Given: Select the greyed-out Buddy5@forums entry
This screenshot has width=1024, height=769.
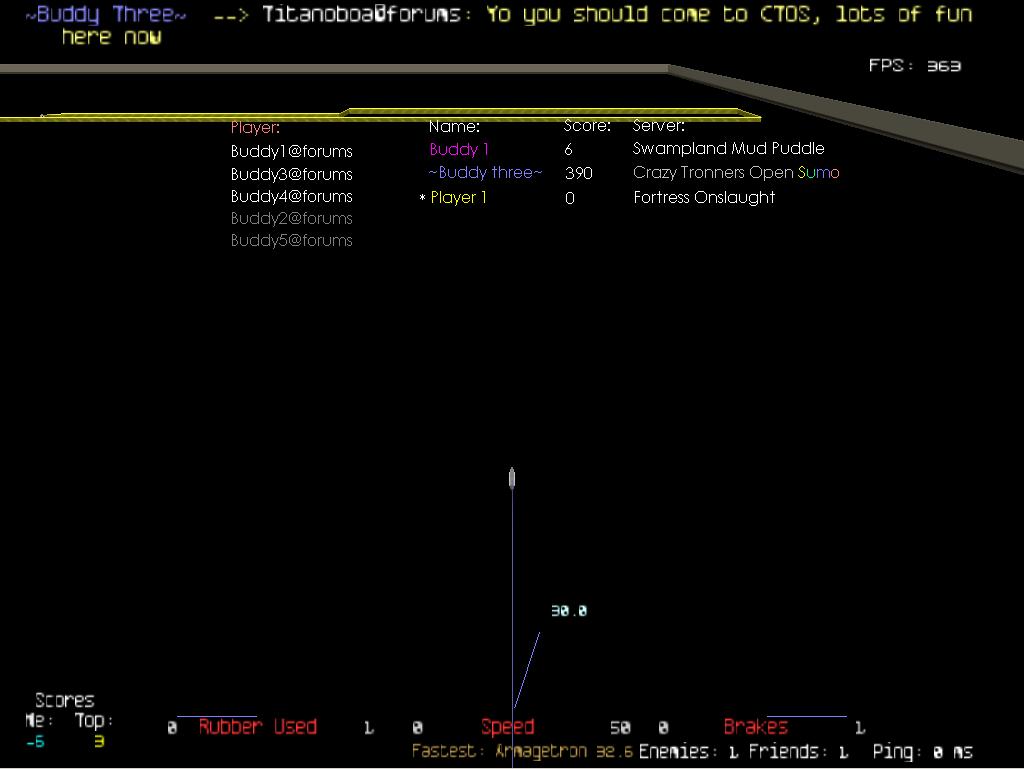Looking at the screenshot, I should 291,240.
